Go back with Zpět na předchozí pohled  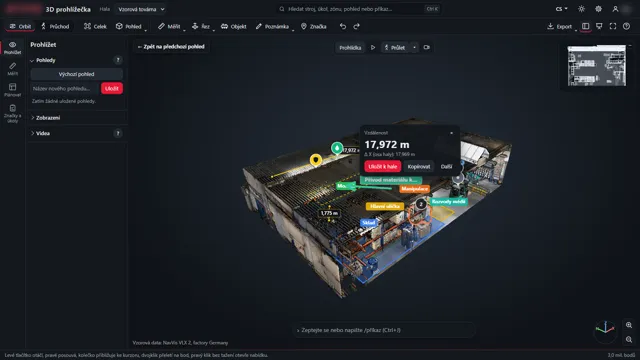(171, 47)
